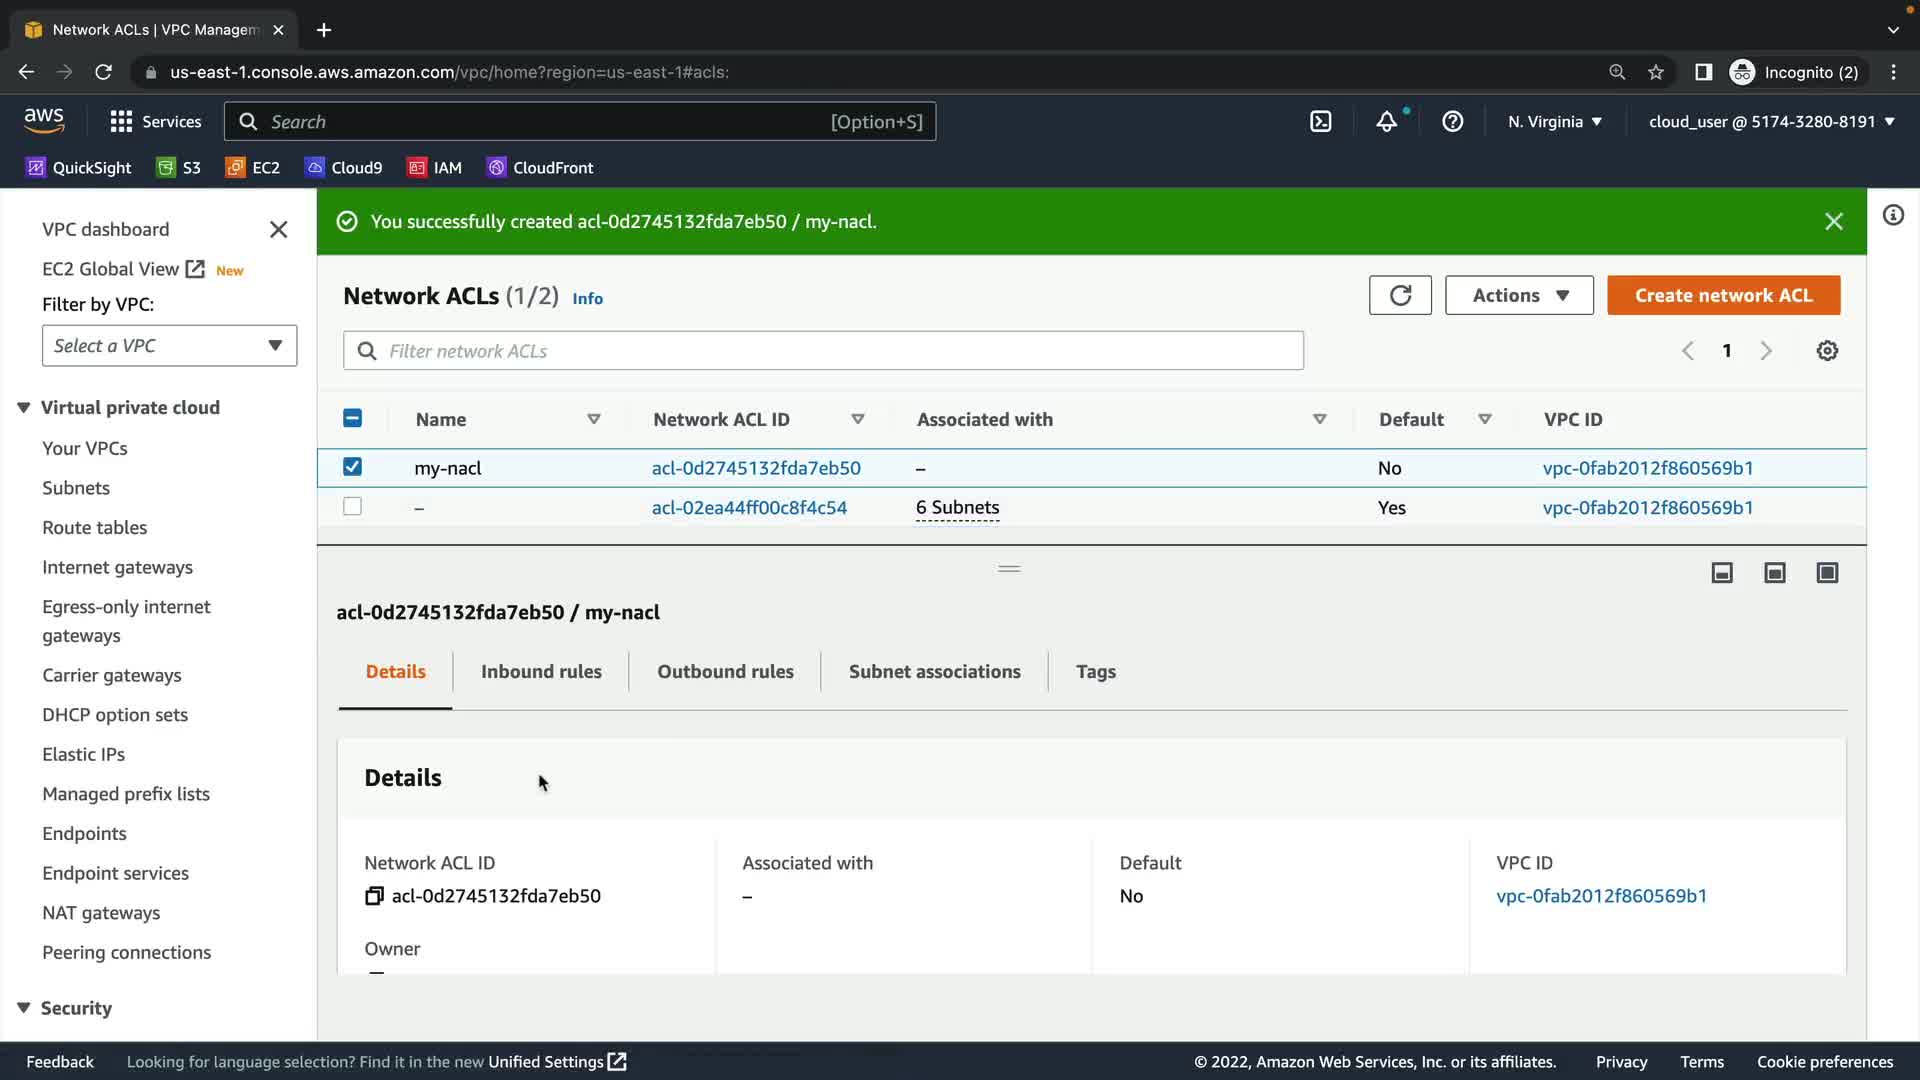Open the acl-02ea44ff00c8f4c54 link

(x=749, y=508)
